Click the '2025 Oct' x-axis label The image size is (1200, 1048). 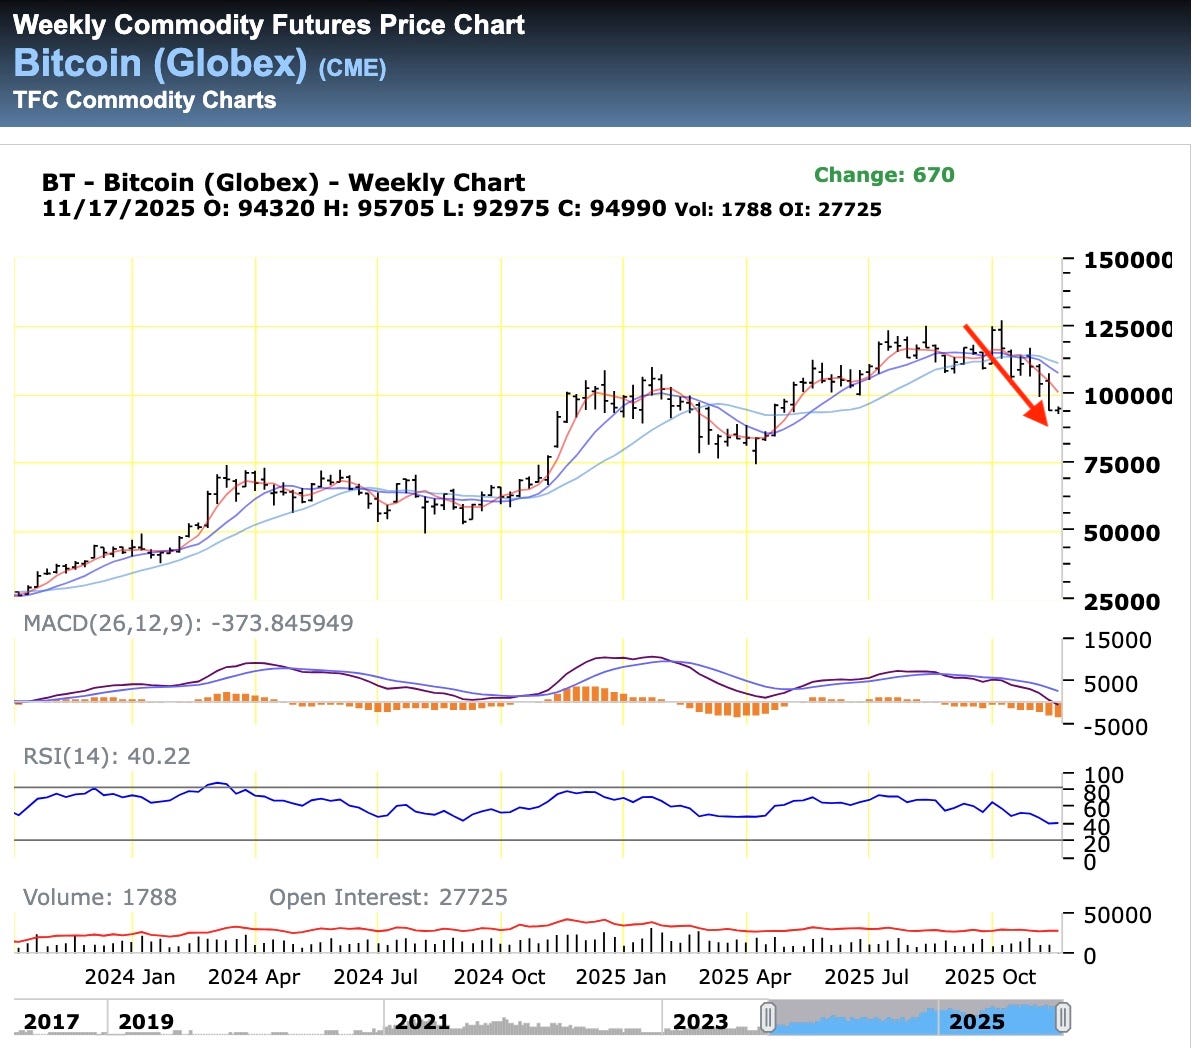[x=991, y=977]
